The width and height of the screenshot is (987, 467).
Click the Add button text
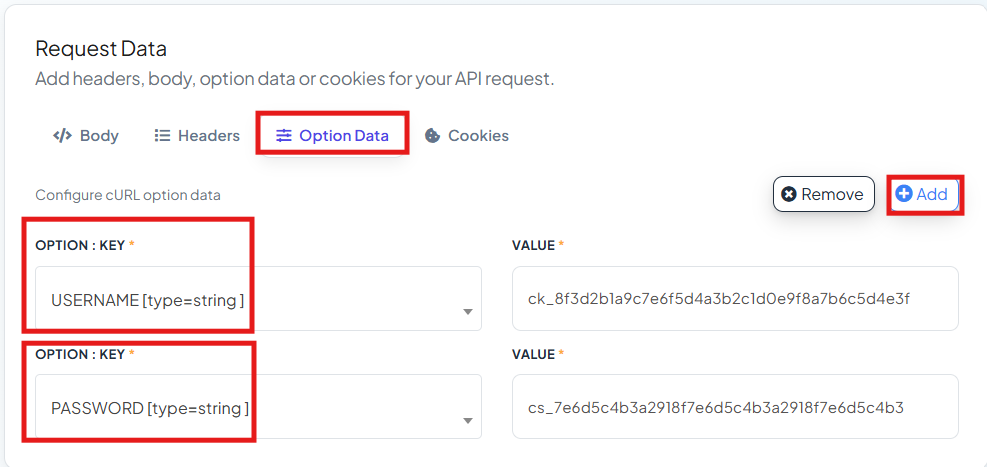tap(932, 194)
